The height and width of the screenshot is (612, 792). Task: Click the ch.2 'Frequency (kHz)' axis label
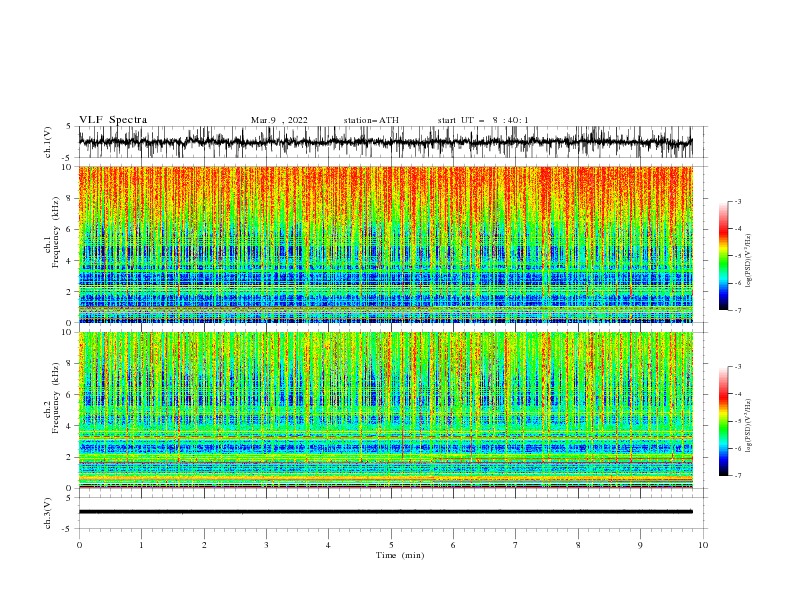click(x=56, y=398)
